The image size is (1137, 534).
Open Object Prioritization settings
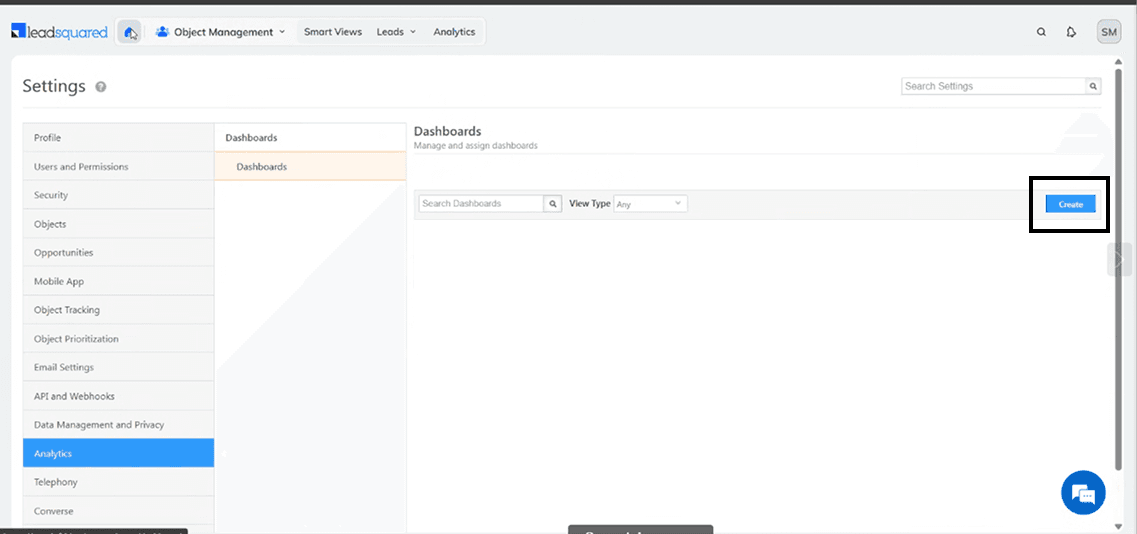click(118, 339)
